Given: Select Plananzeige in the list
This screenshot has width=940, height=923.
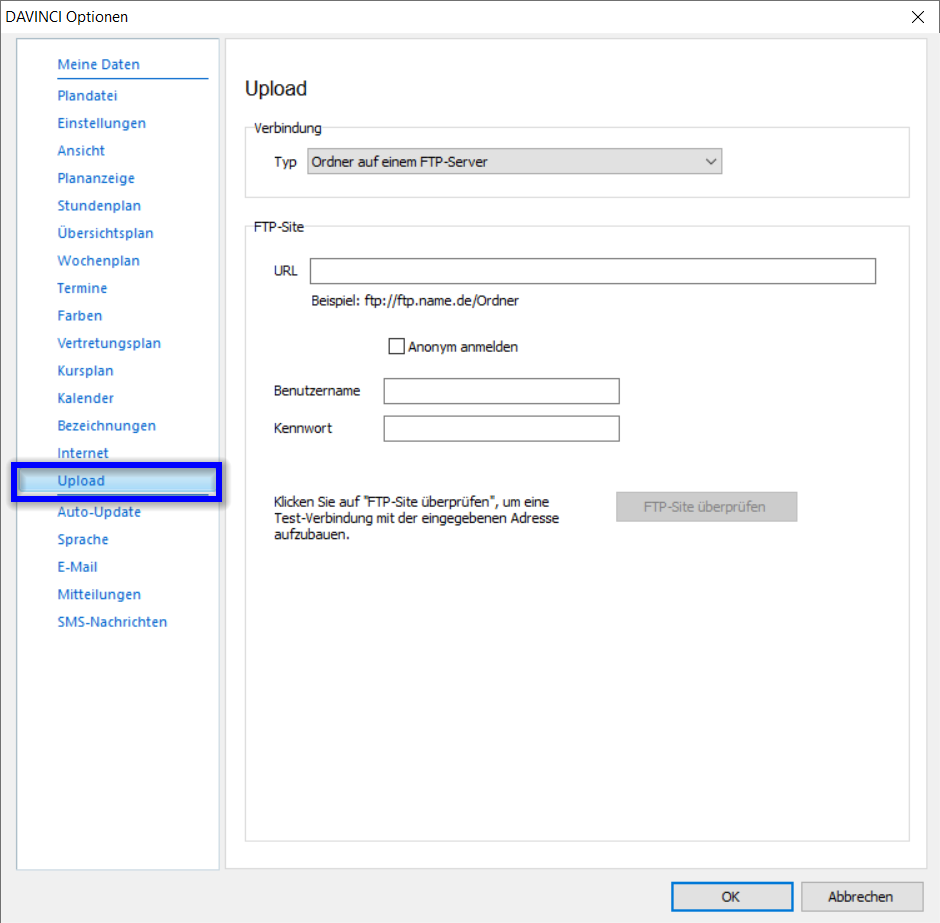Looking at the screenshot, I should click(x=96, y=178).
